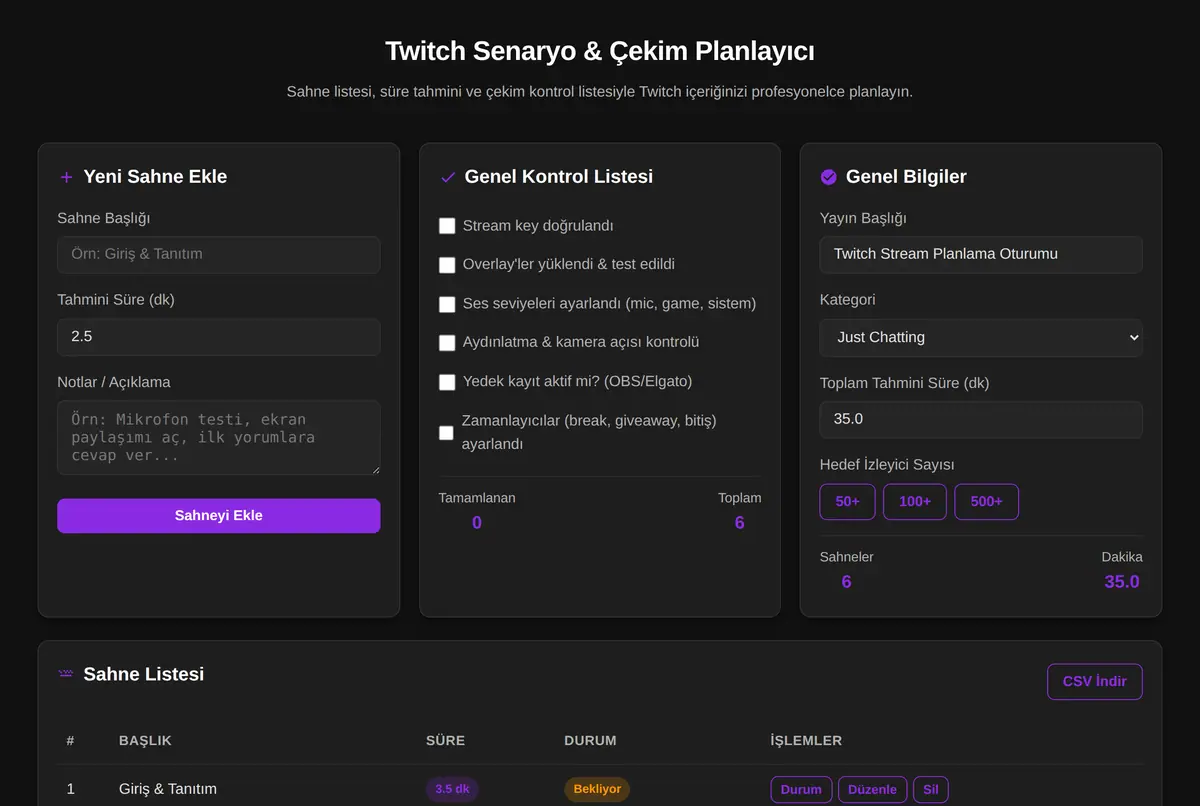Click the checkmark icon beside Genel Kontrol Listesi
The width and height of the screenshot is (1200, 806).
pyautogui.click(x=448, y=177)
